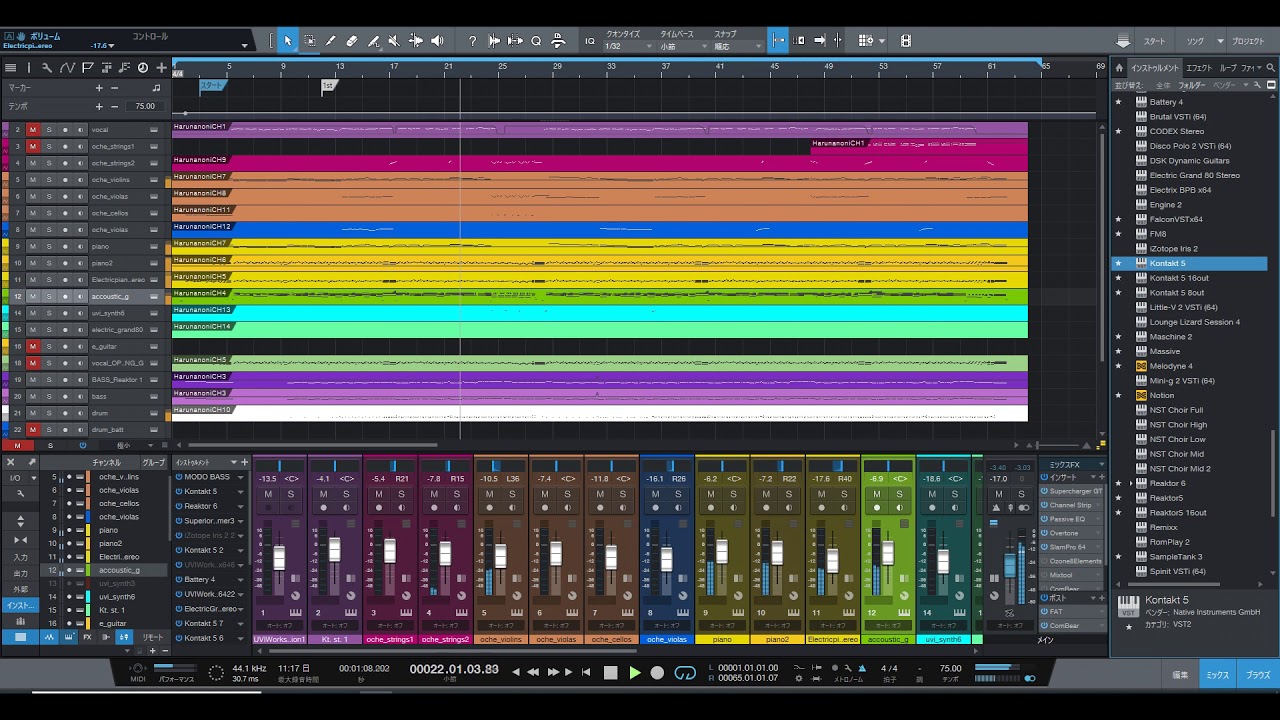
Task: Switch to the ループ tab in browser
Action: pyautogui.click(x=1227, y=68)
